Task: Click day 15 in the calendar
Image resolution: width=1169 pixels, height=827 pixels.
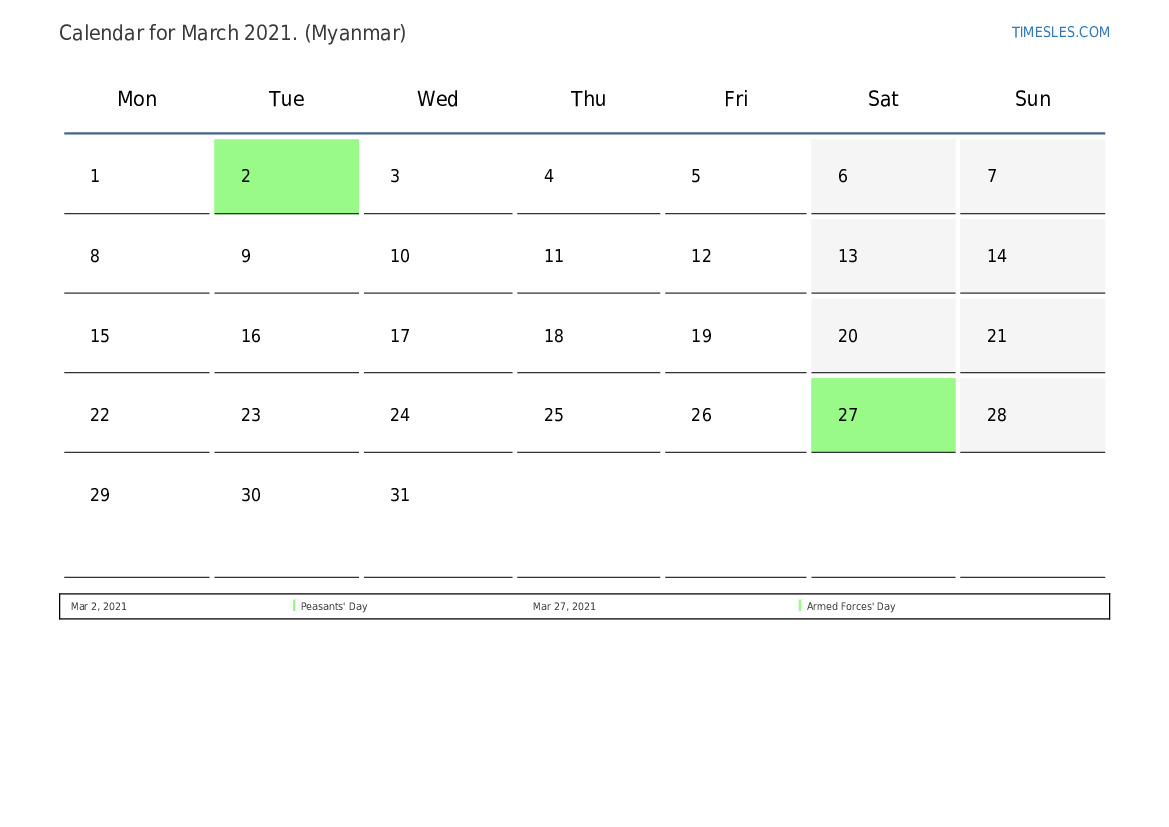Action: click(x=137, y=336)
